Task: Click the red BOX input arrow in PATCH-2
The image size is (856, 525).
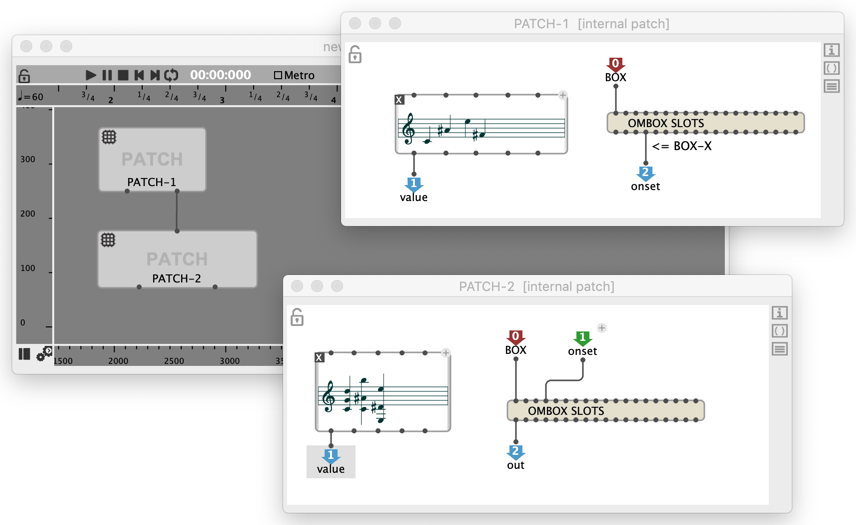Action: [x=515, y=337]
